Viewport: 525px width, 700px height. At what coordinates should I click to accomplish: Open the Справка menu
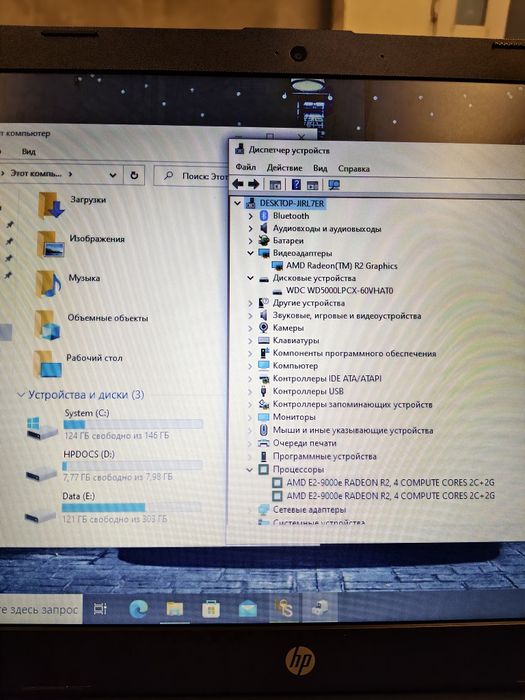[x=354, y=169]
